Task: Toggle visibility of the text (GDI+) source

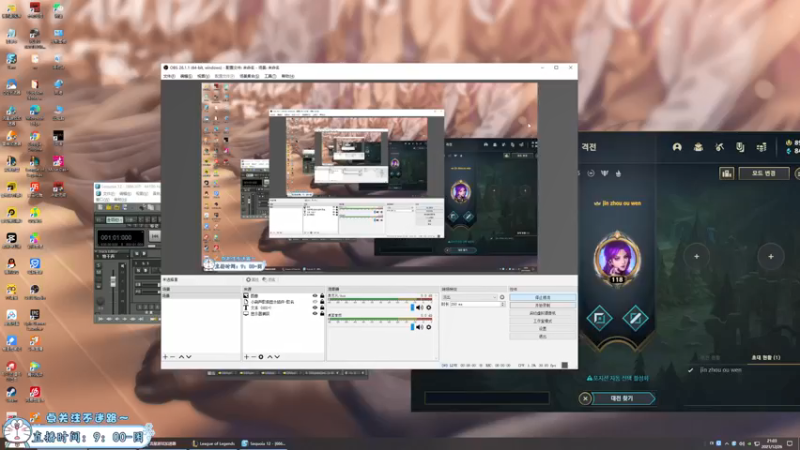Action: click(315, 308)
